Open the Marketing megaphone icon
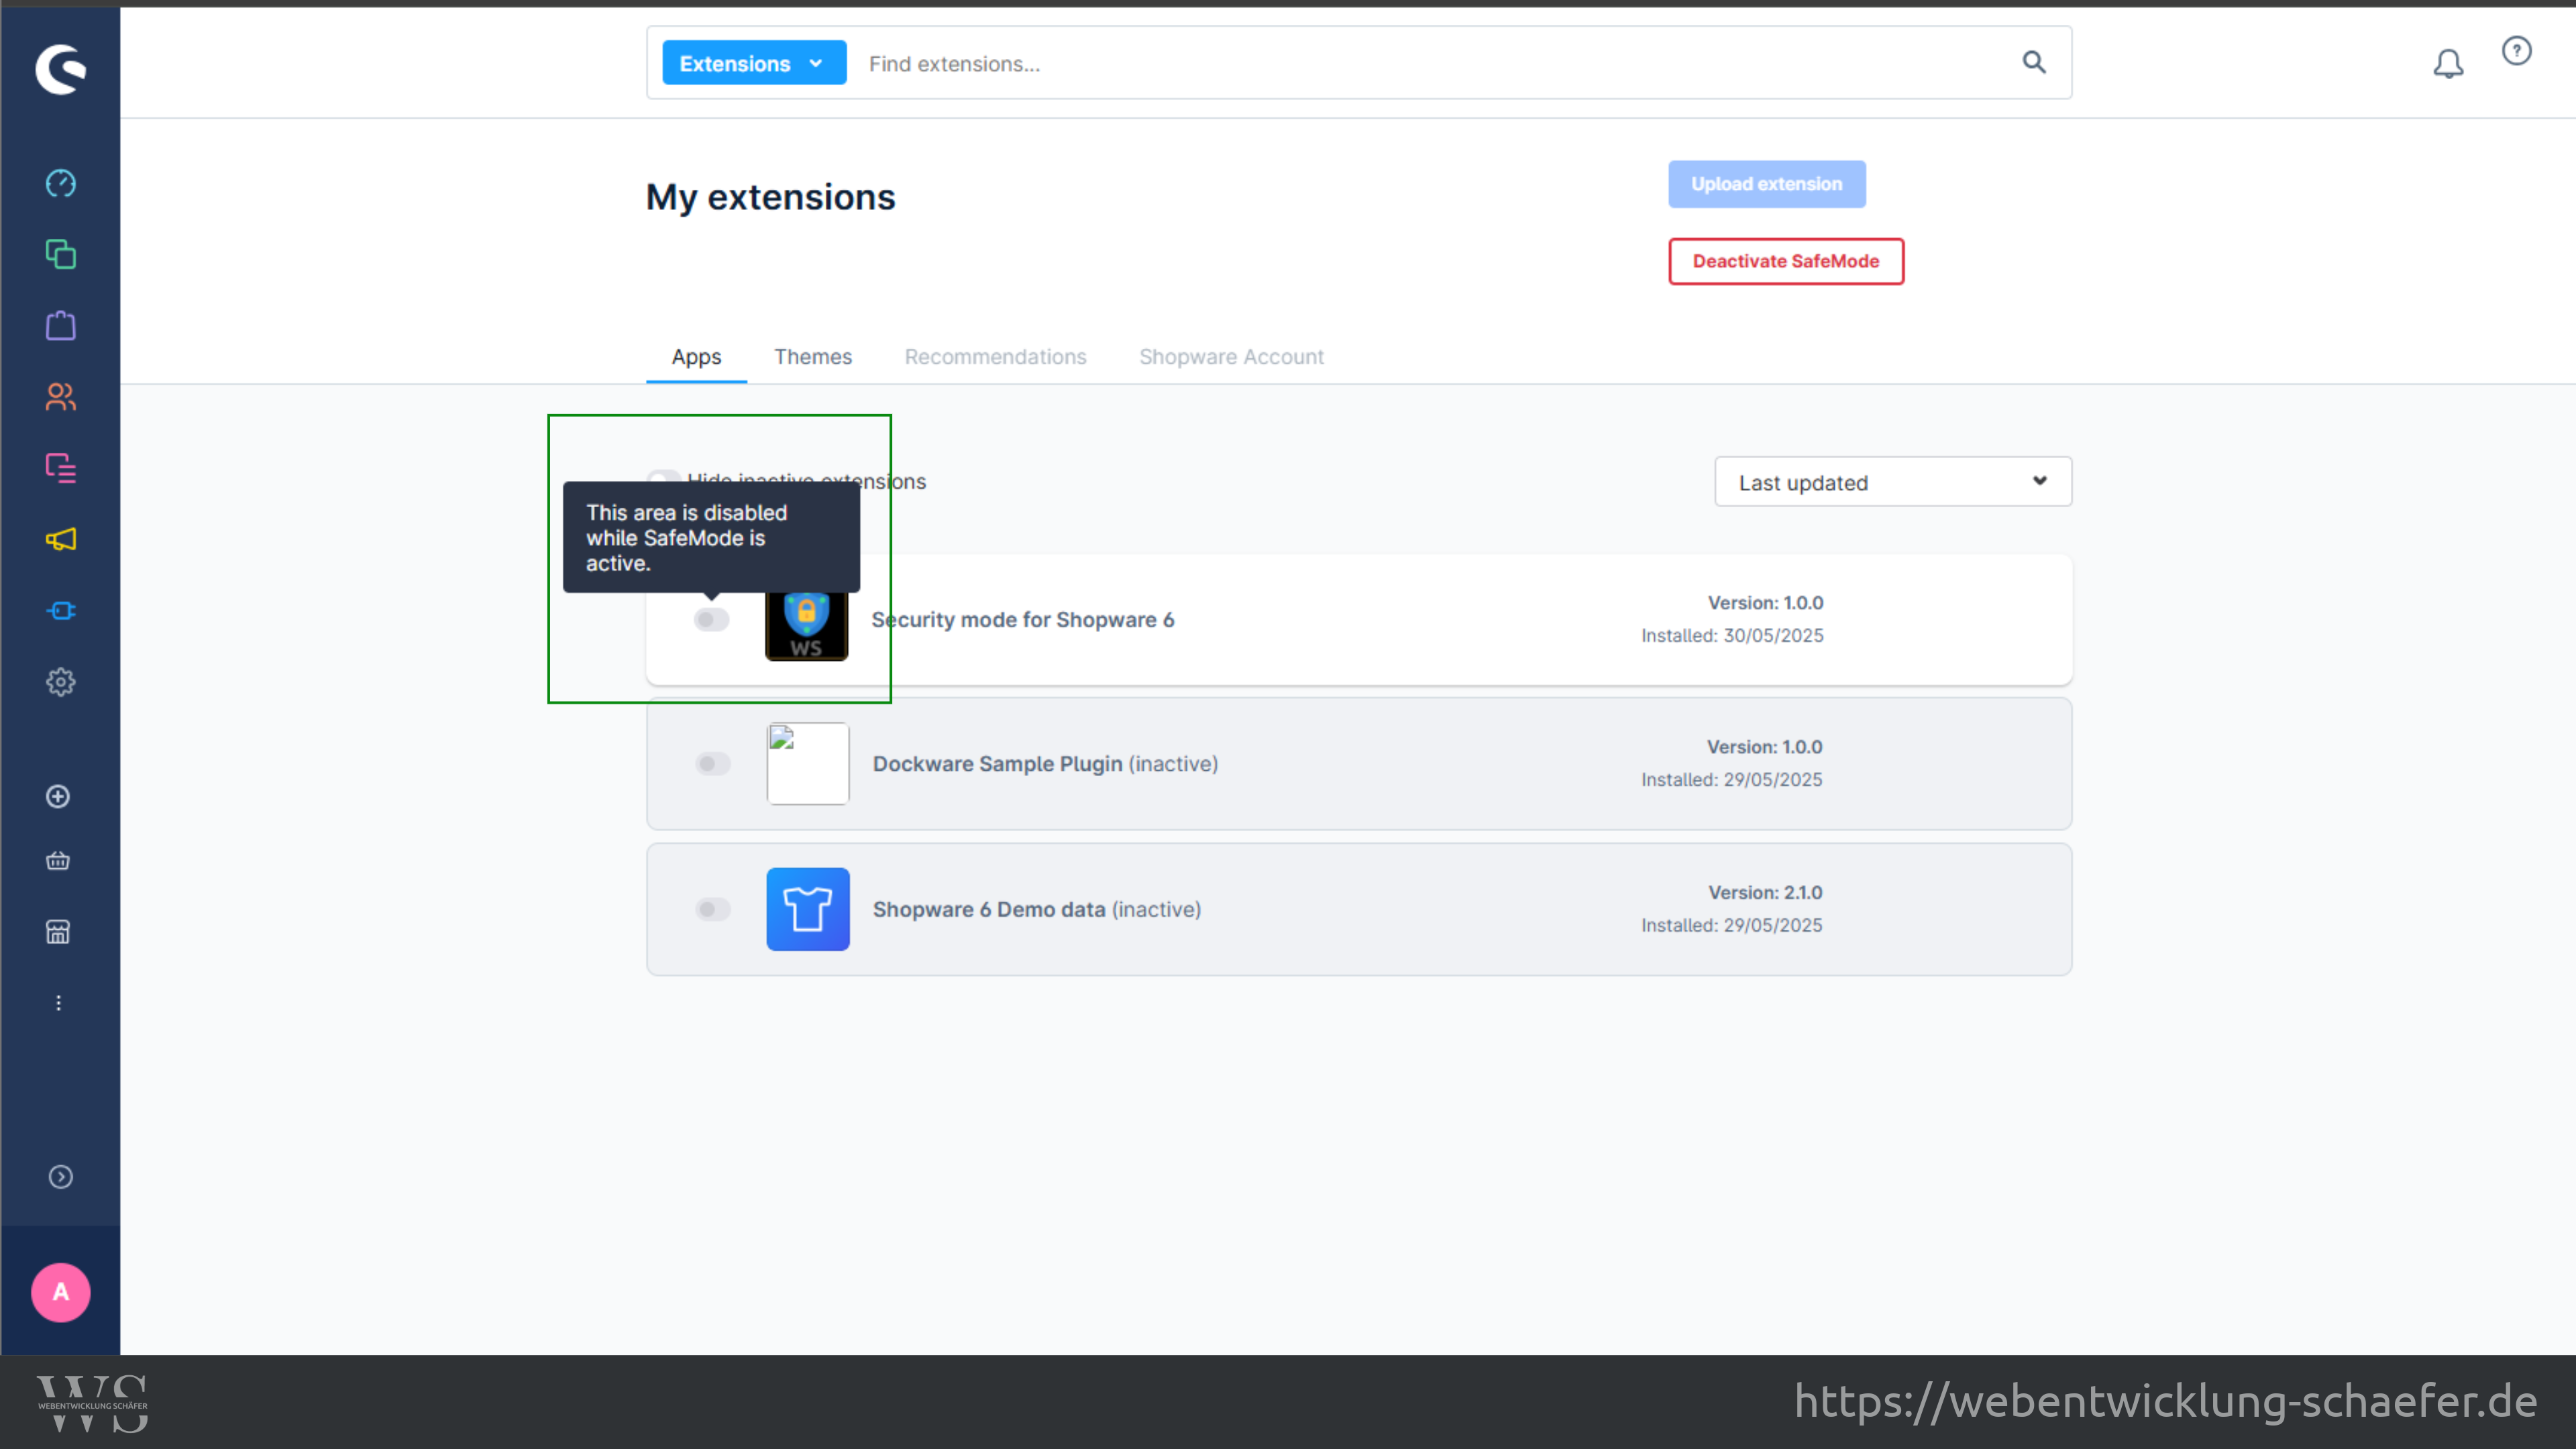2576x1449 pixels. [x=61, y=539]
